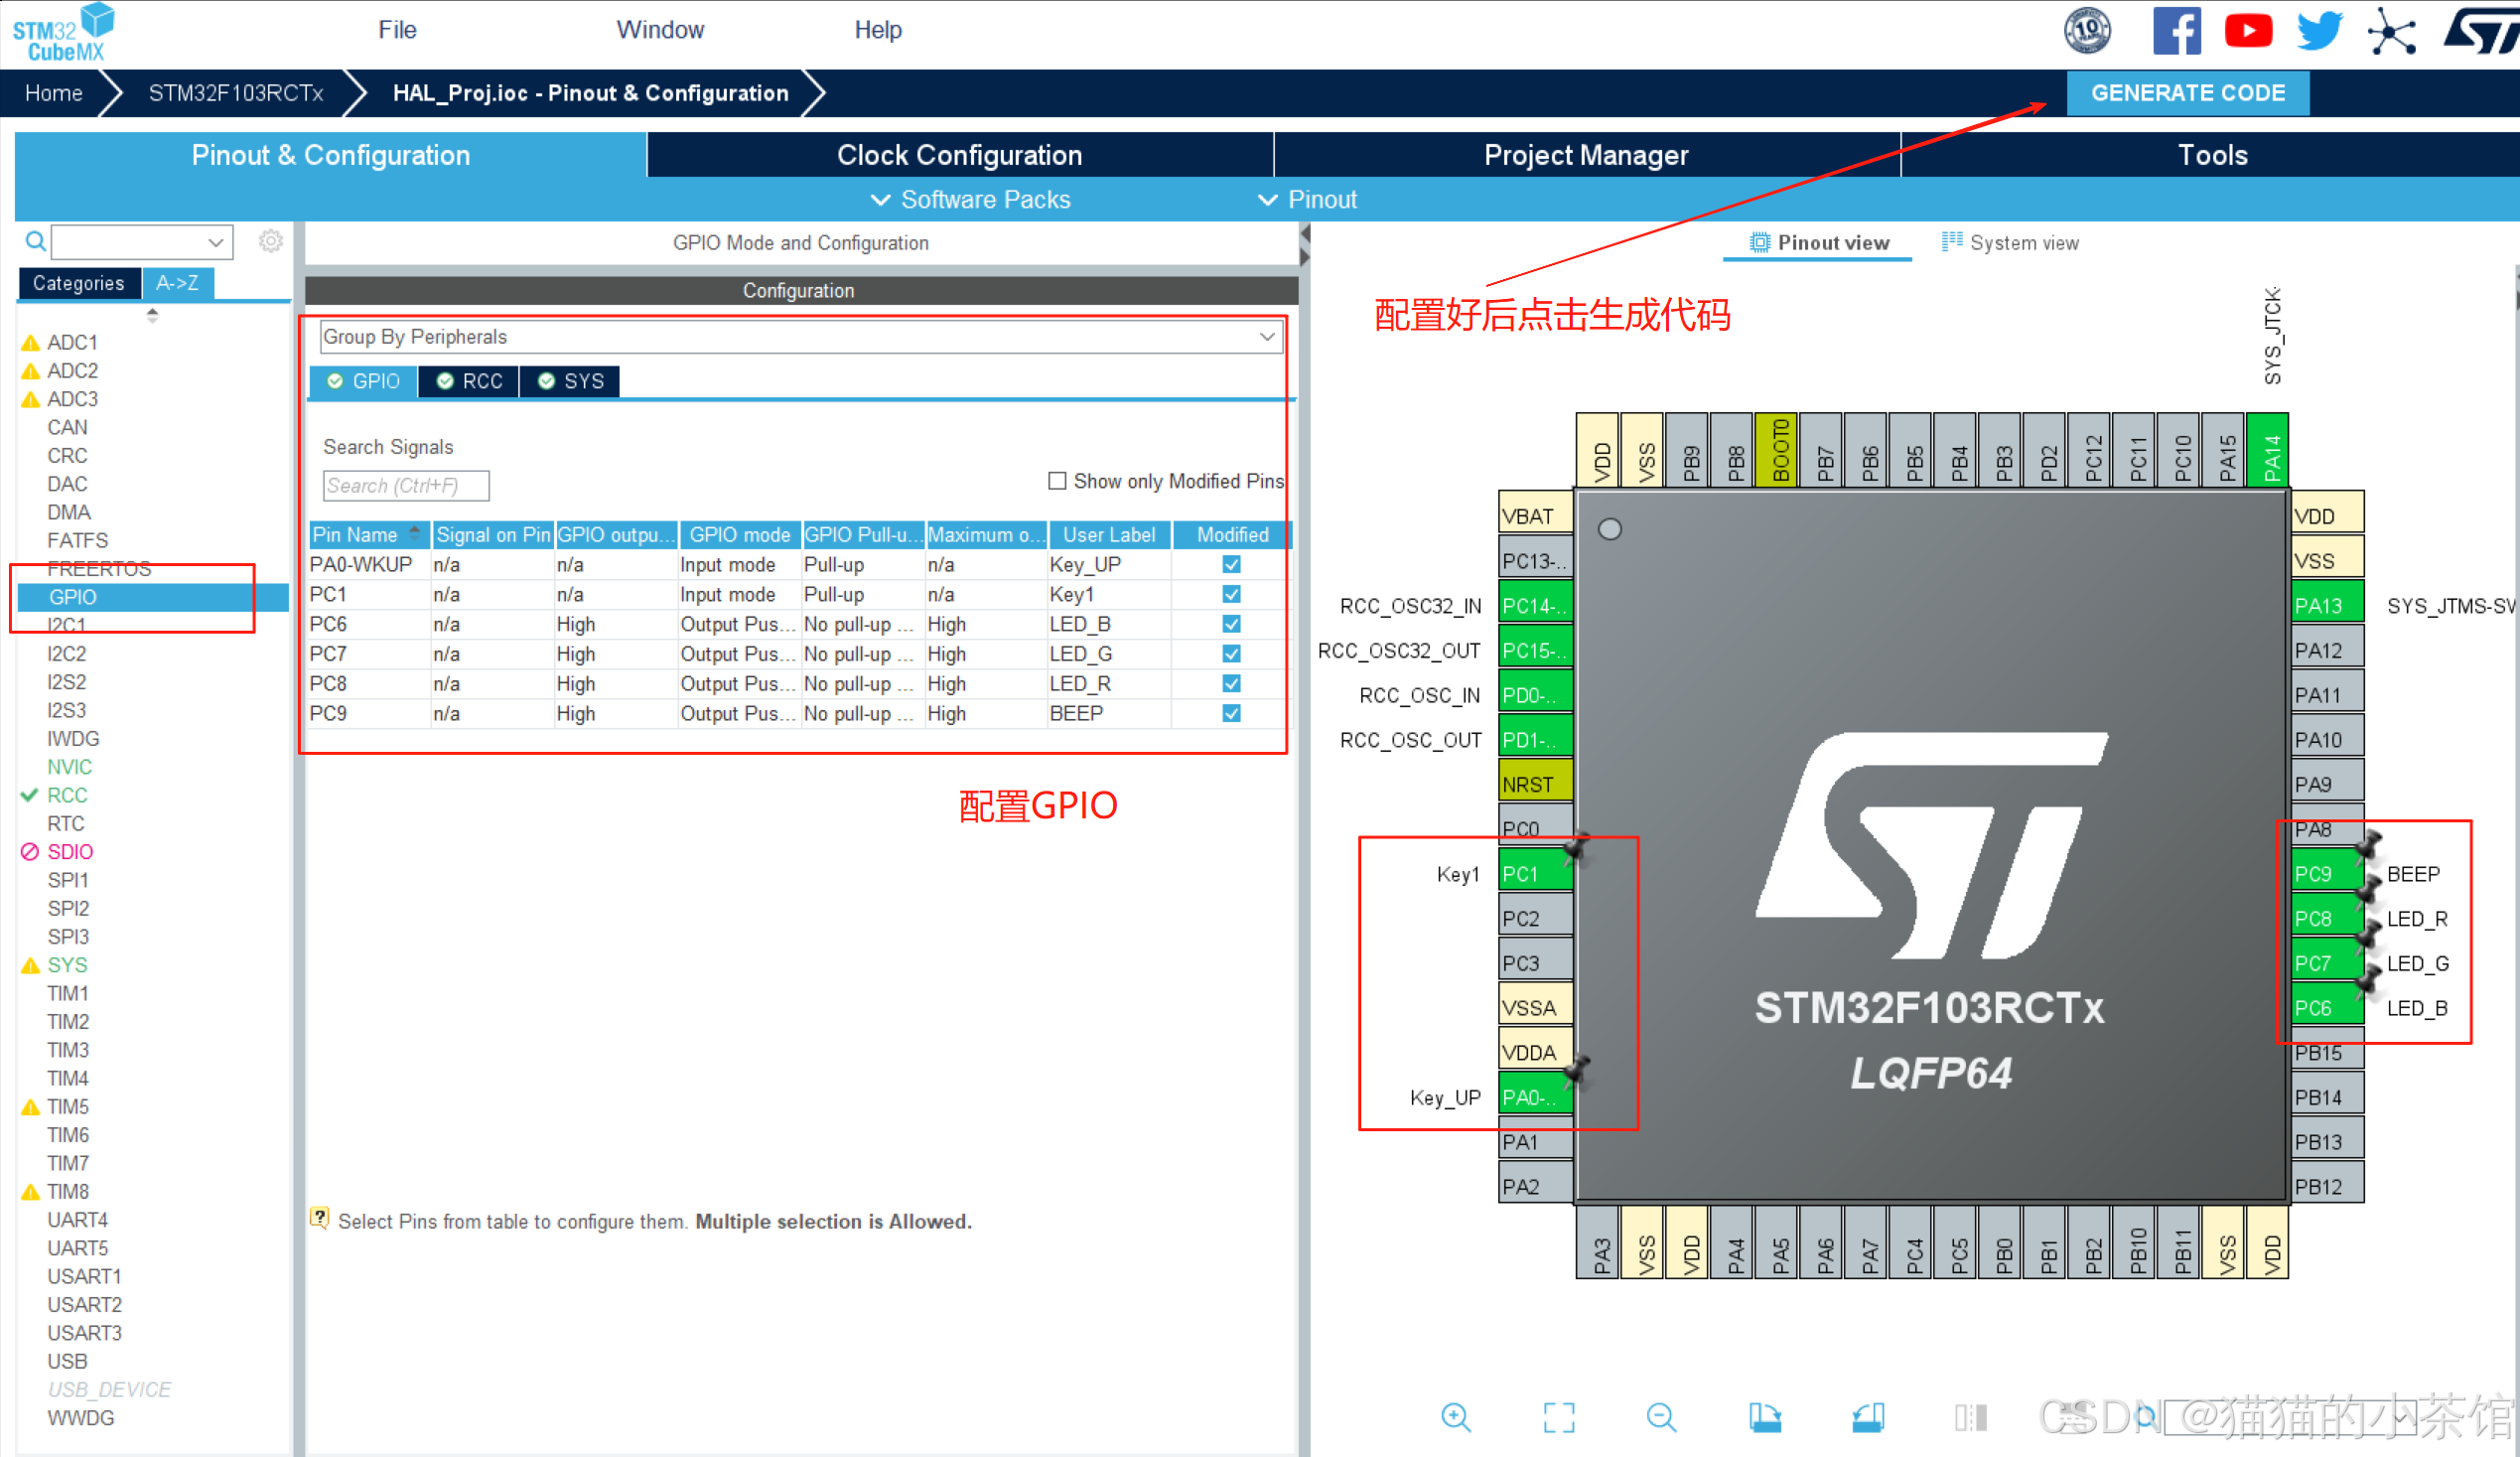The height and width of the screenshot is (1457, 2520).
Task: Open the Twitter link icon
Action: coord(2320,31)
